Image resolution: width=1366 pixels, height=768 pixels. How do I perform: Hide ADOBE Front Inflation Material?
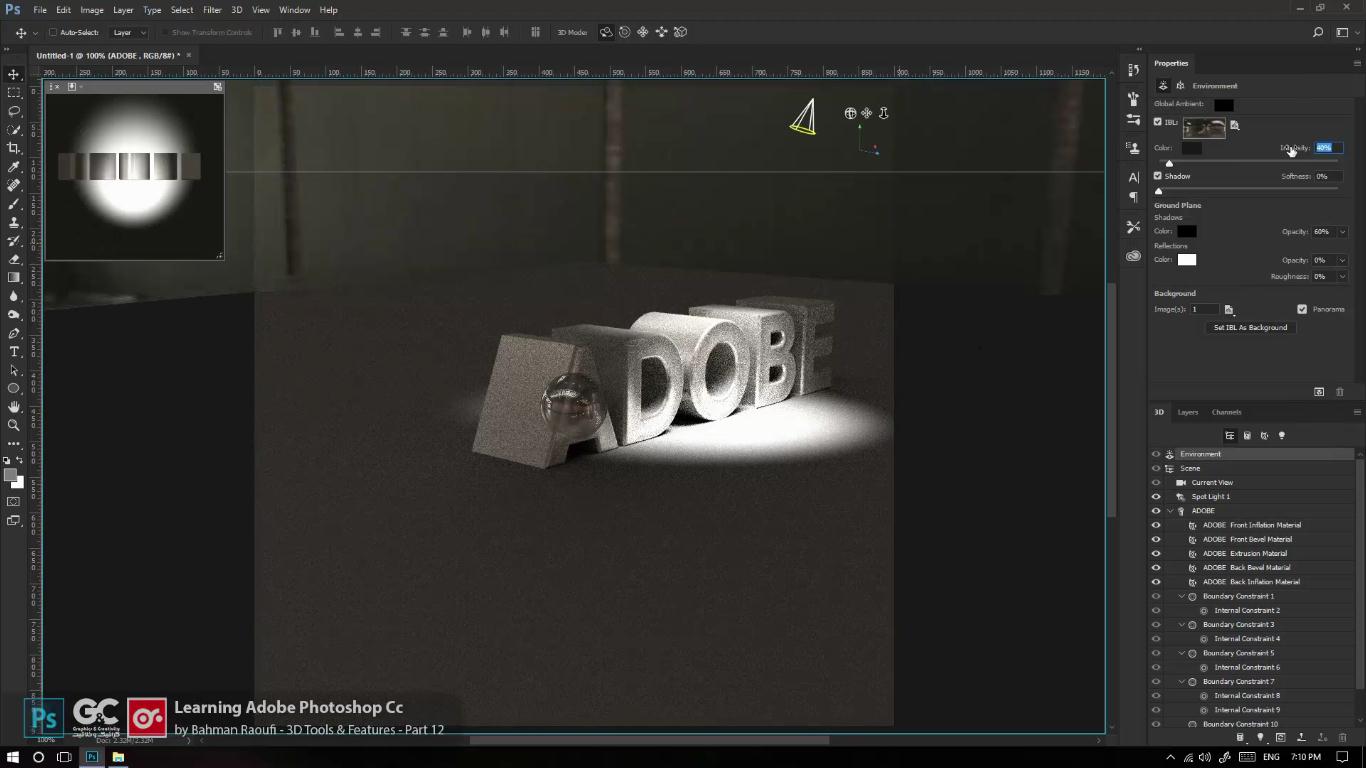(x=1156, y=525)
